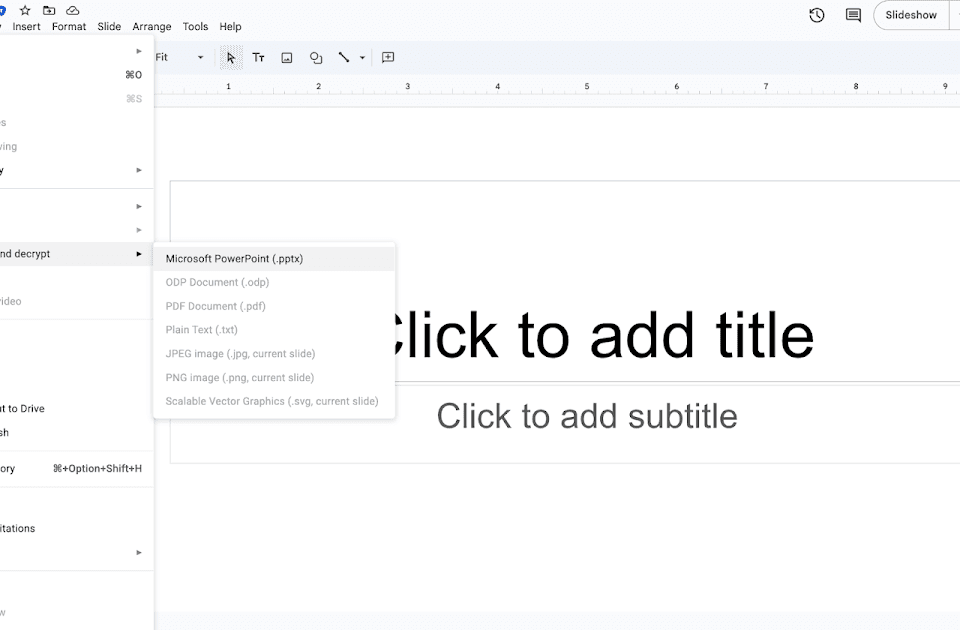Click the insert image icon
The width and height of the screenshot is (960, 630).
(x=287, y=58)
